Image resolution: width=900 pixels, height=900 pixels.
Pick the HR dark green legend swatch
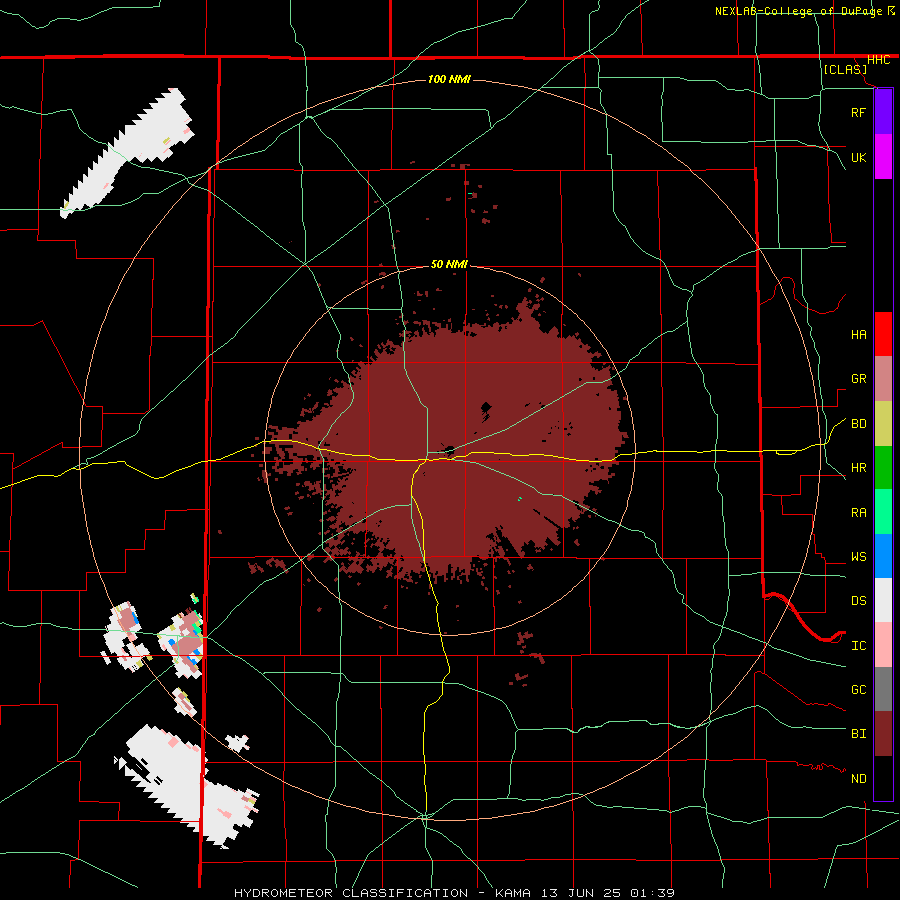tap(883, 467)
